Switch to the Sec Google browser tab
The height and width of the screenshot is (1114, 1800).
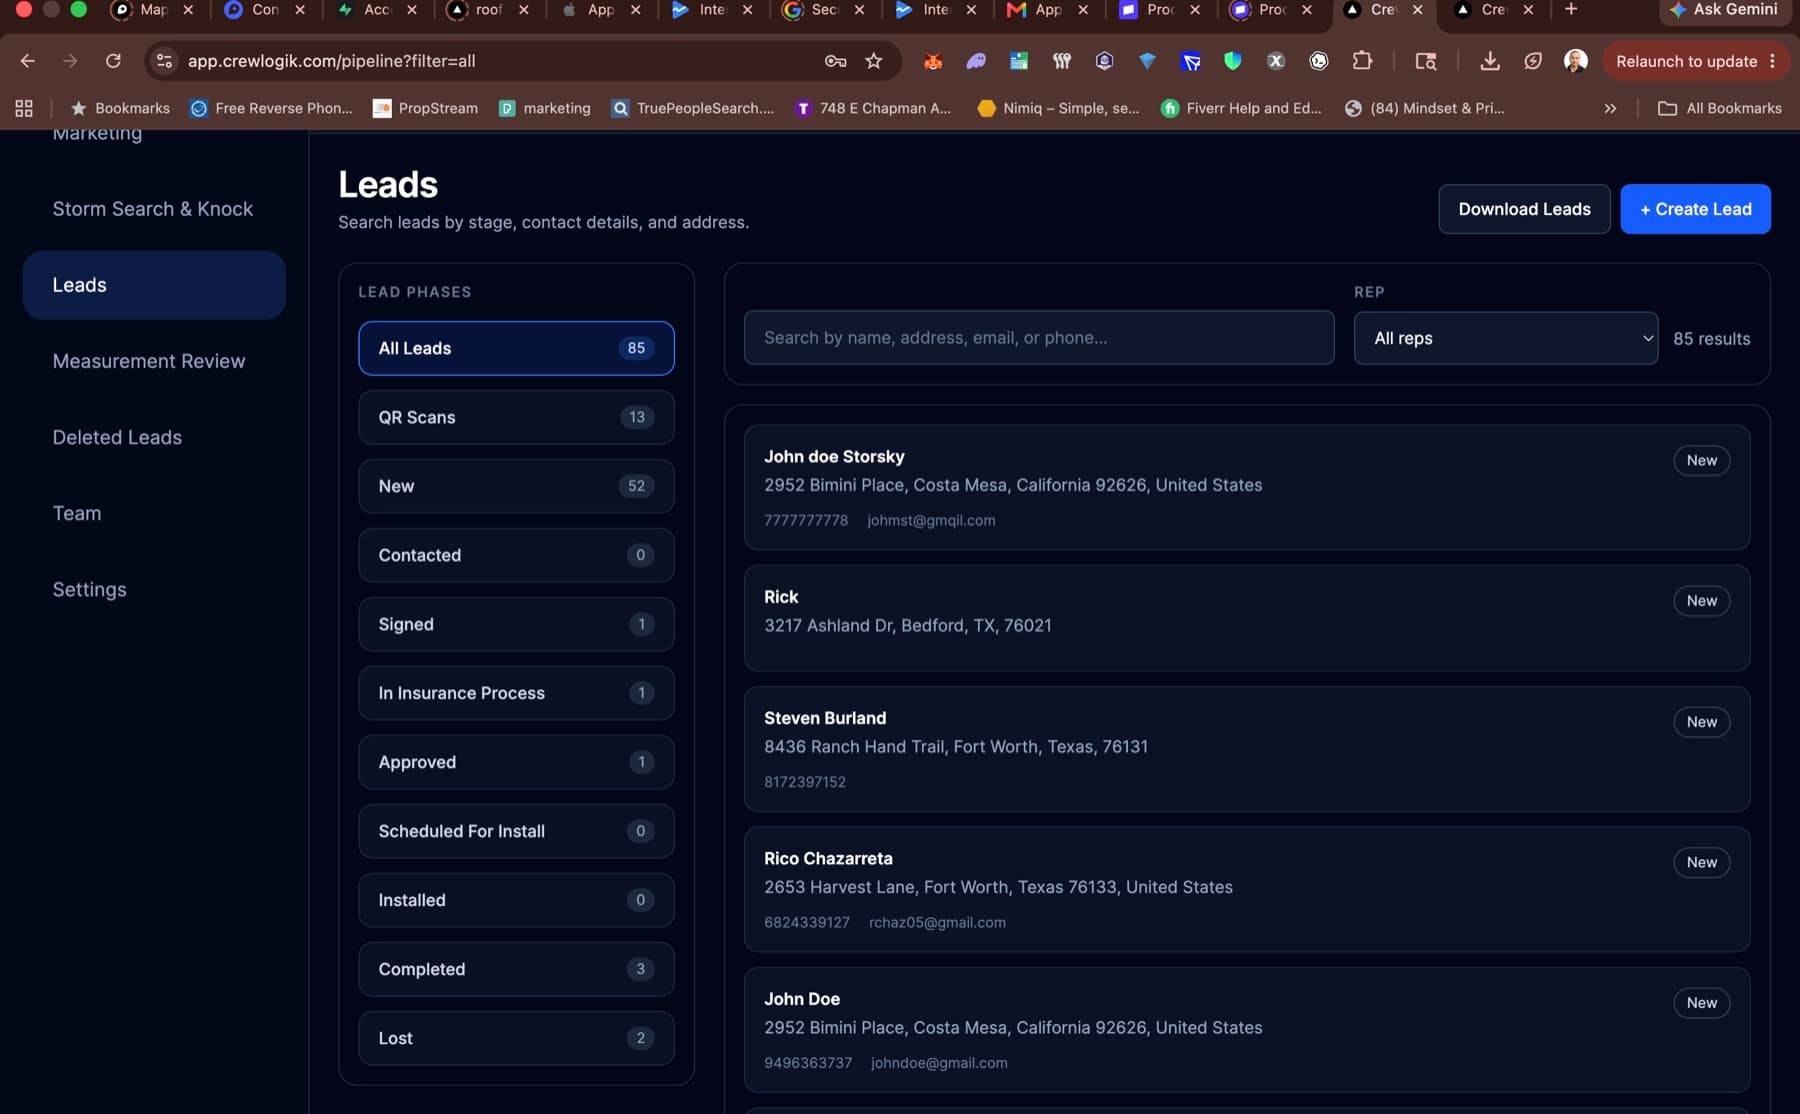(823, 9)
